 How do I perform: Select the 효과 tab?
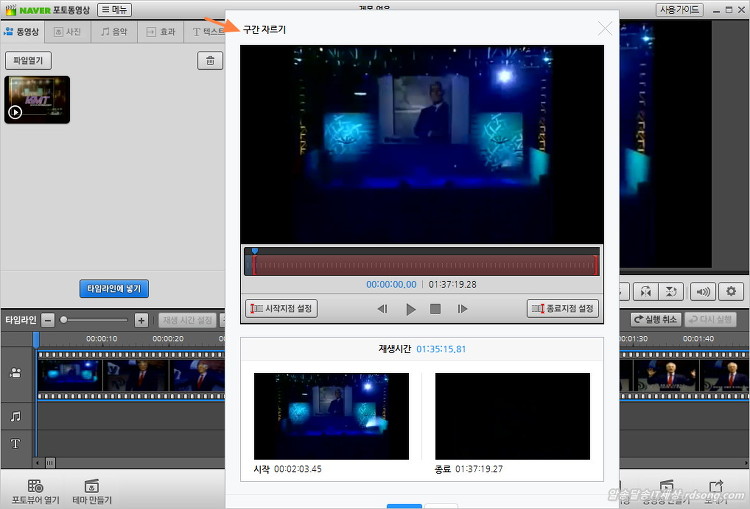tap(160, 32)
